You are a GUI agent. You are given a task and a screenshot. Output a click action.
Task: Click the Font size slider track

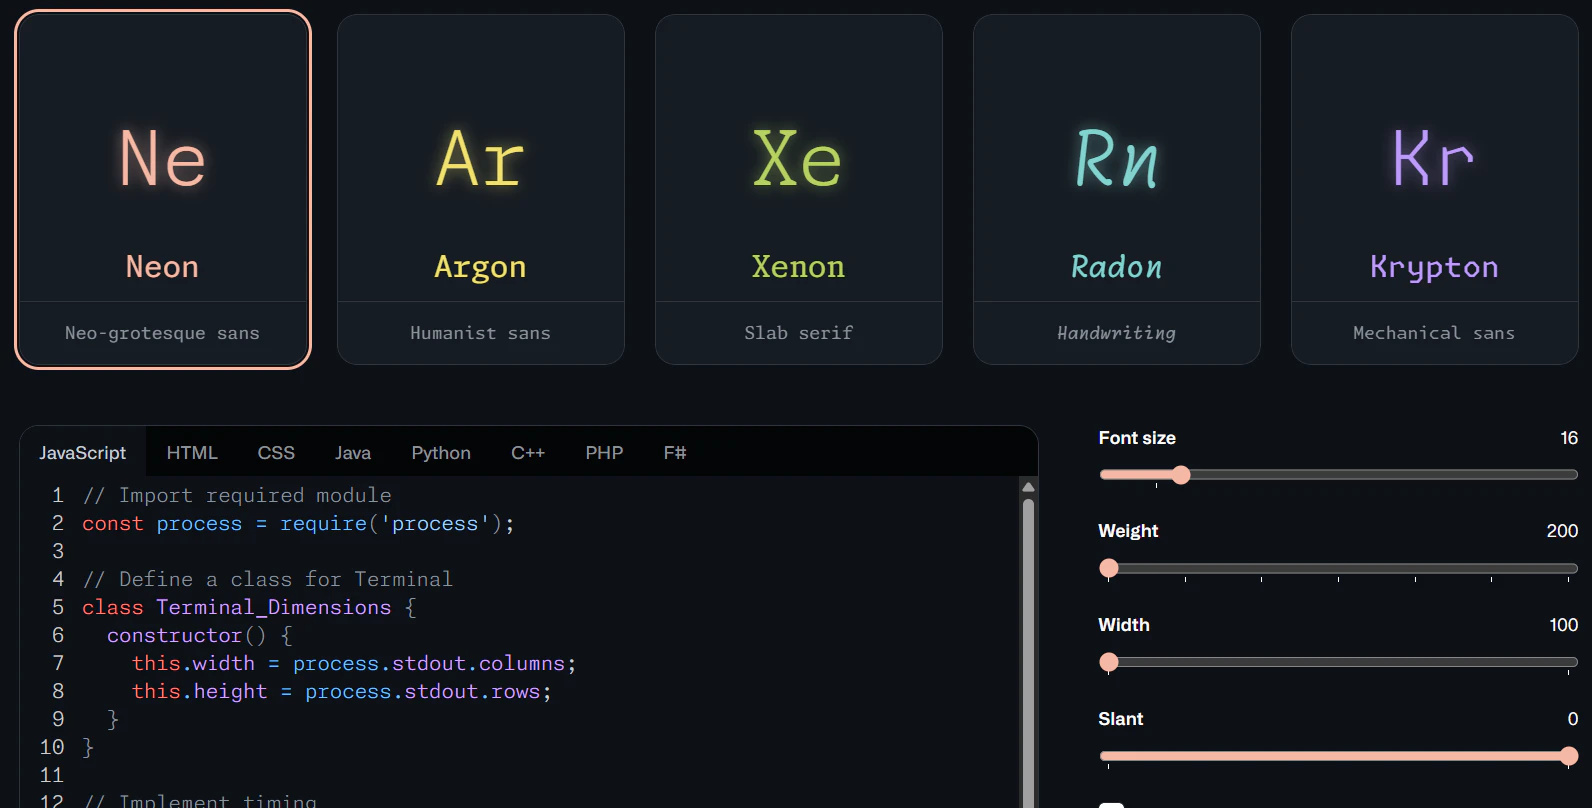click(x=1338, y=474)
